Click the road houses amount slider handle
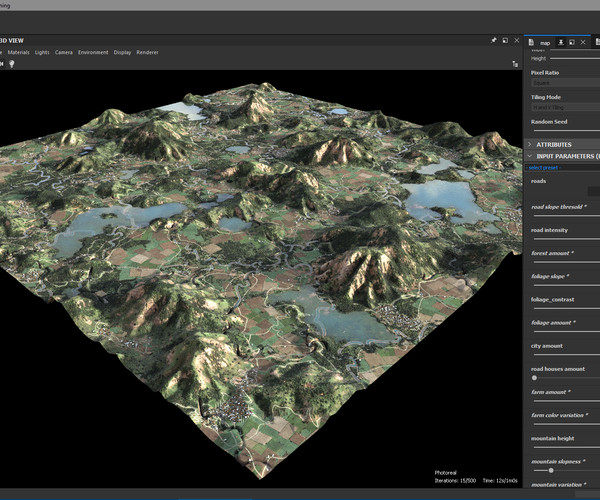The width and height of the screenshot is (600, 500). (x=534, y=378)
